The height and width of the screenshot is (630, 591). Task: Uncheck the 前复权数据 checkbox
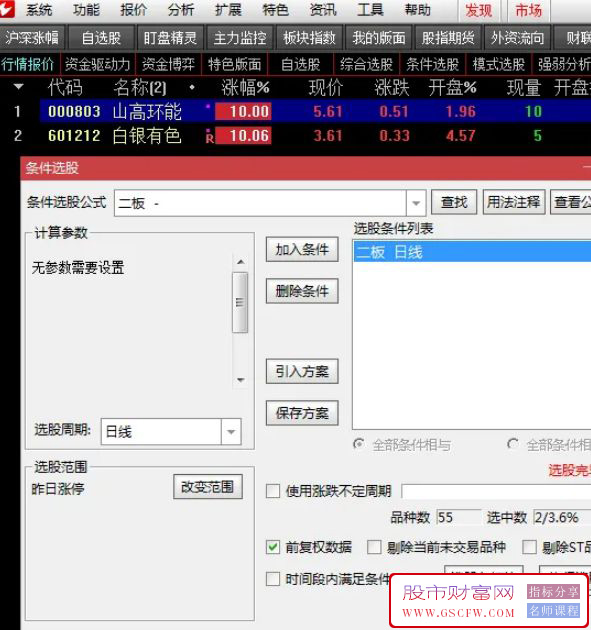(273, 547)
